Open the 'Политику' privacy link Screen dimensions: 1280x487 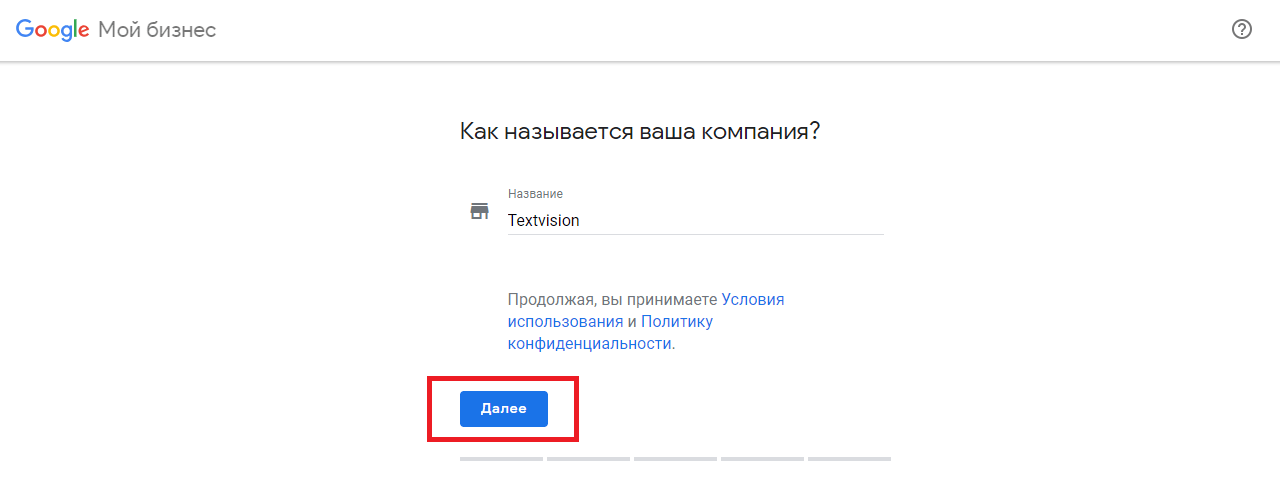(677, 321)
